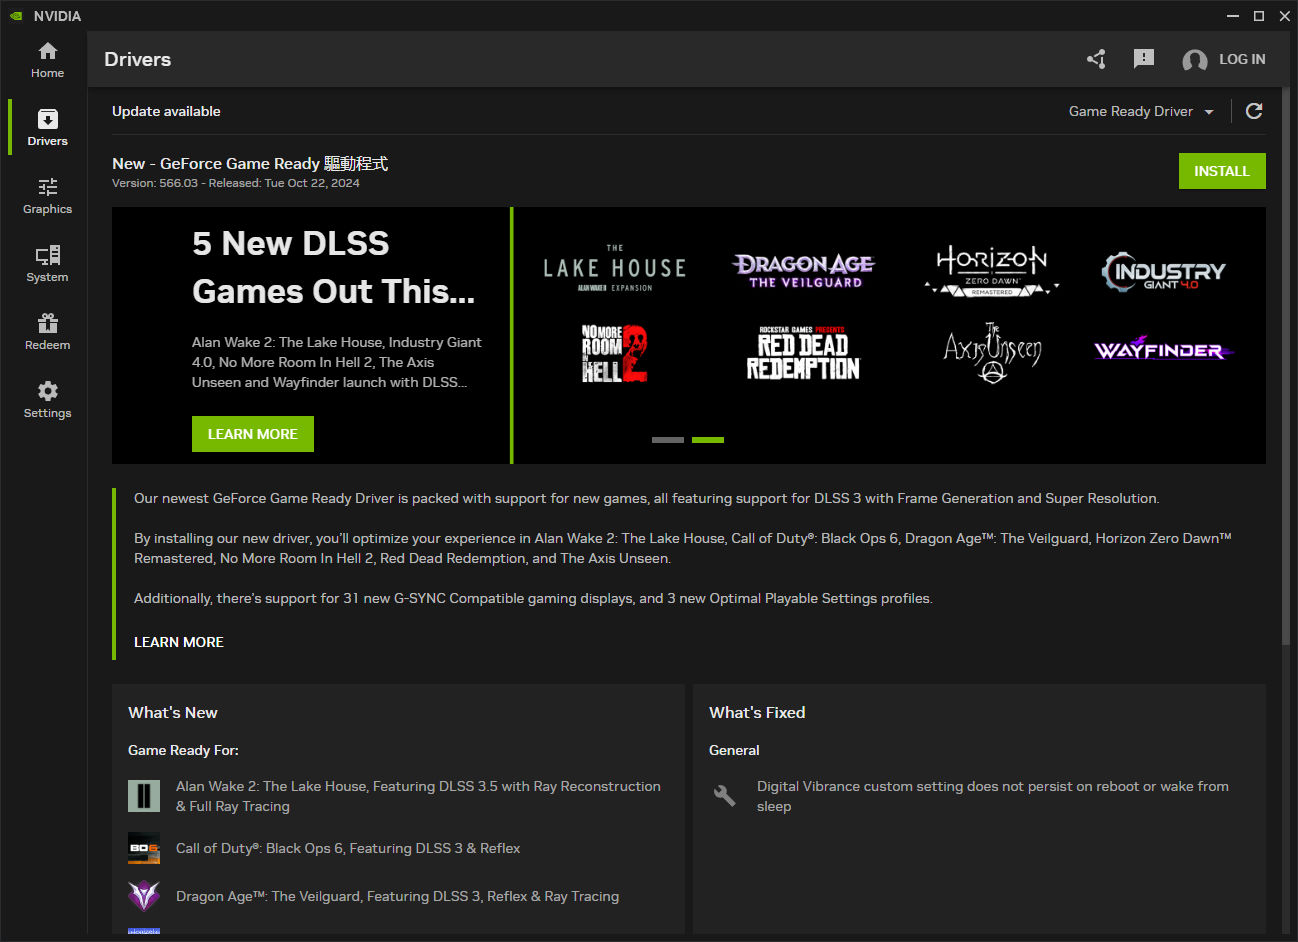Return Home using the sidebar house icon
Screen dimensions: 1298x942
(46, 59)
